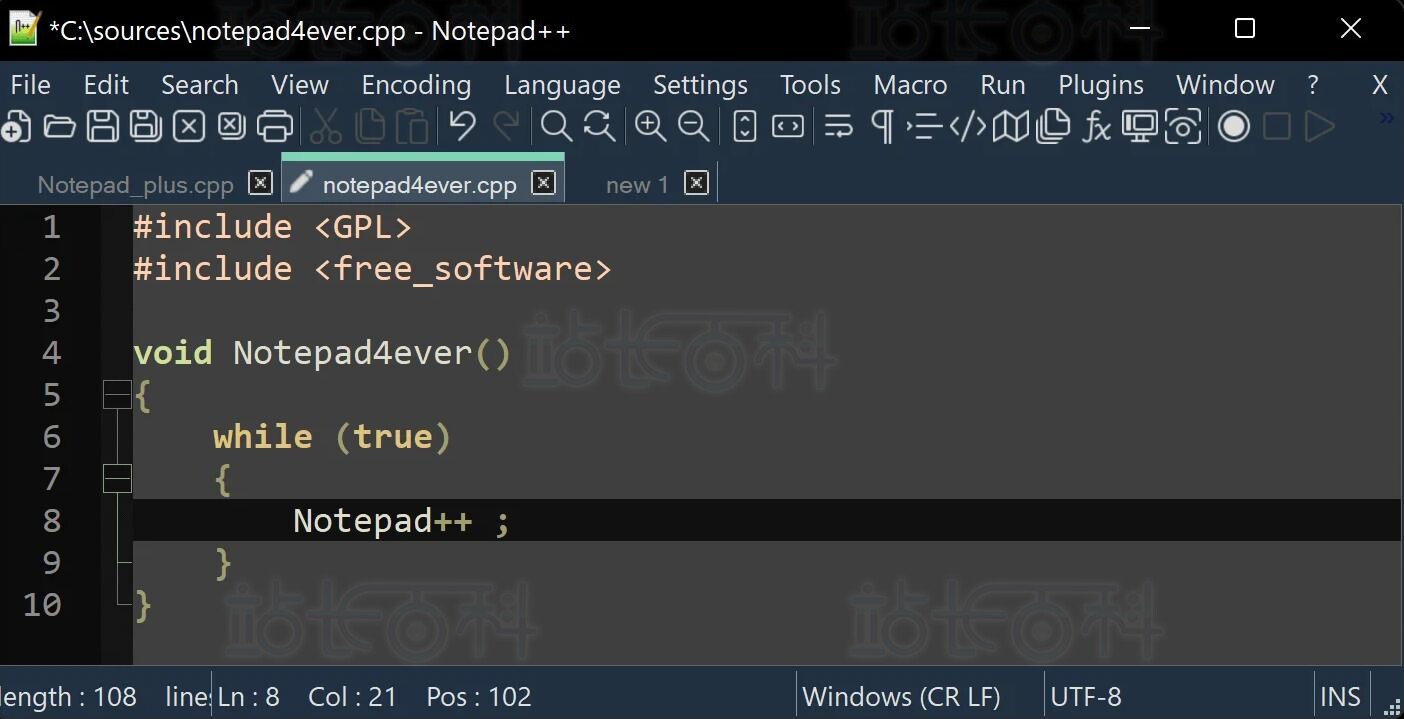
Task: Click the Copy toolbar icon
Action: coord(370,127)
